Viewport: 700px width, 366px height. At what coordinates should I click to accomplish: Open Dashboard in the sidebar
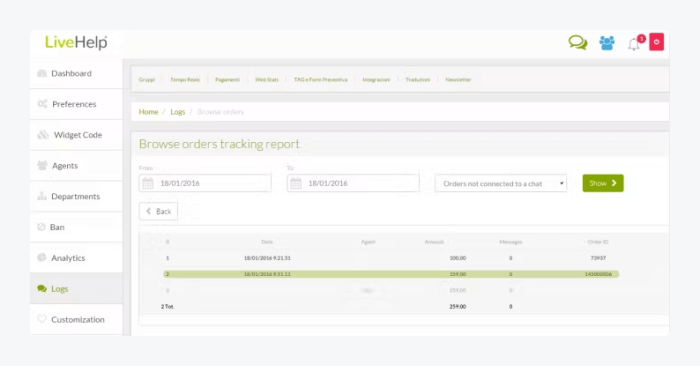pyautogui.click(x=76, y=74)
